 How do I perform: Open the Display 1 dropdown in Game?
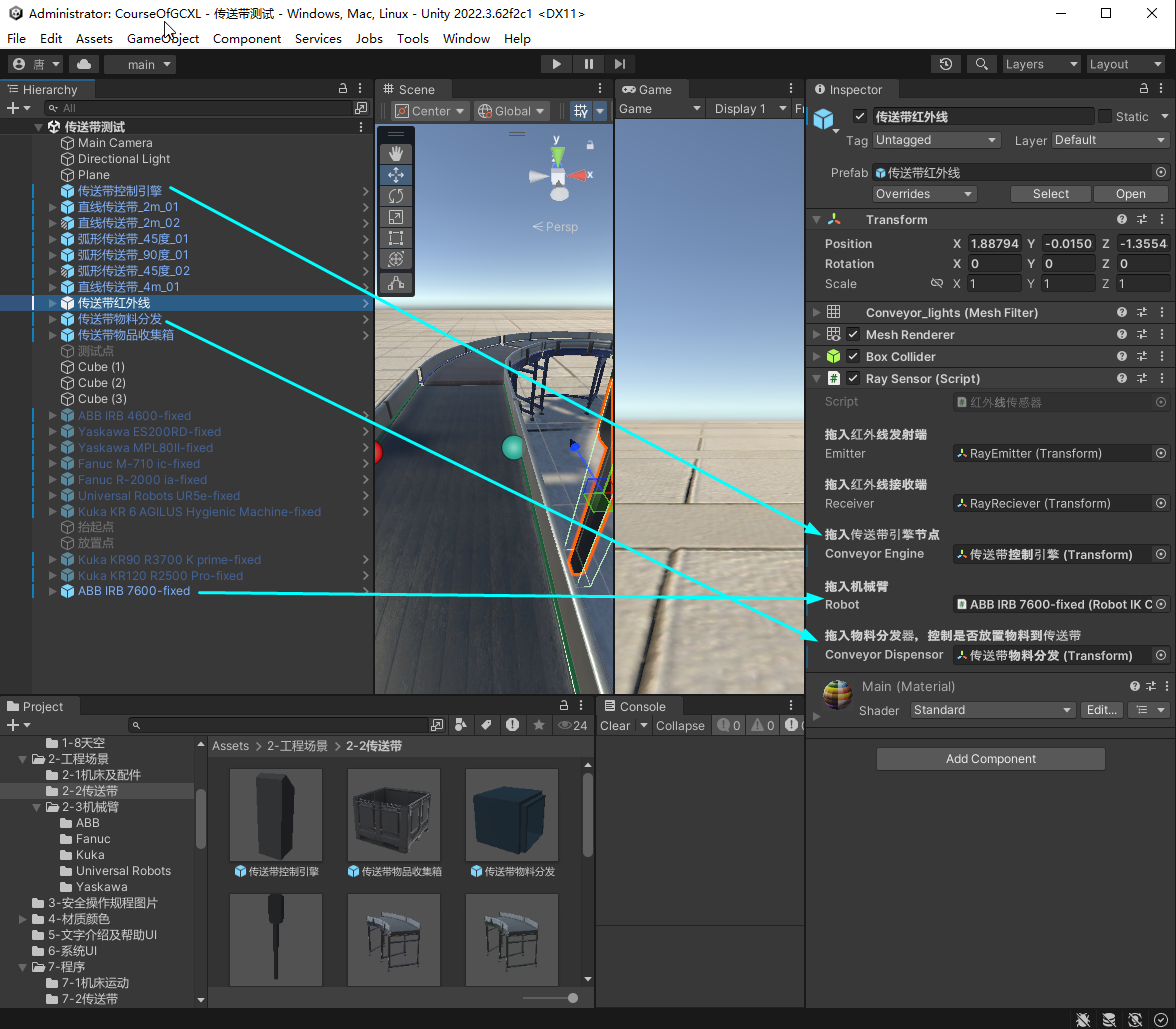coord(750,109)
